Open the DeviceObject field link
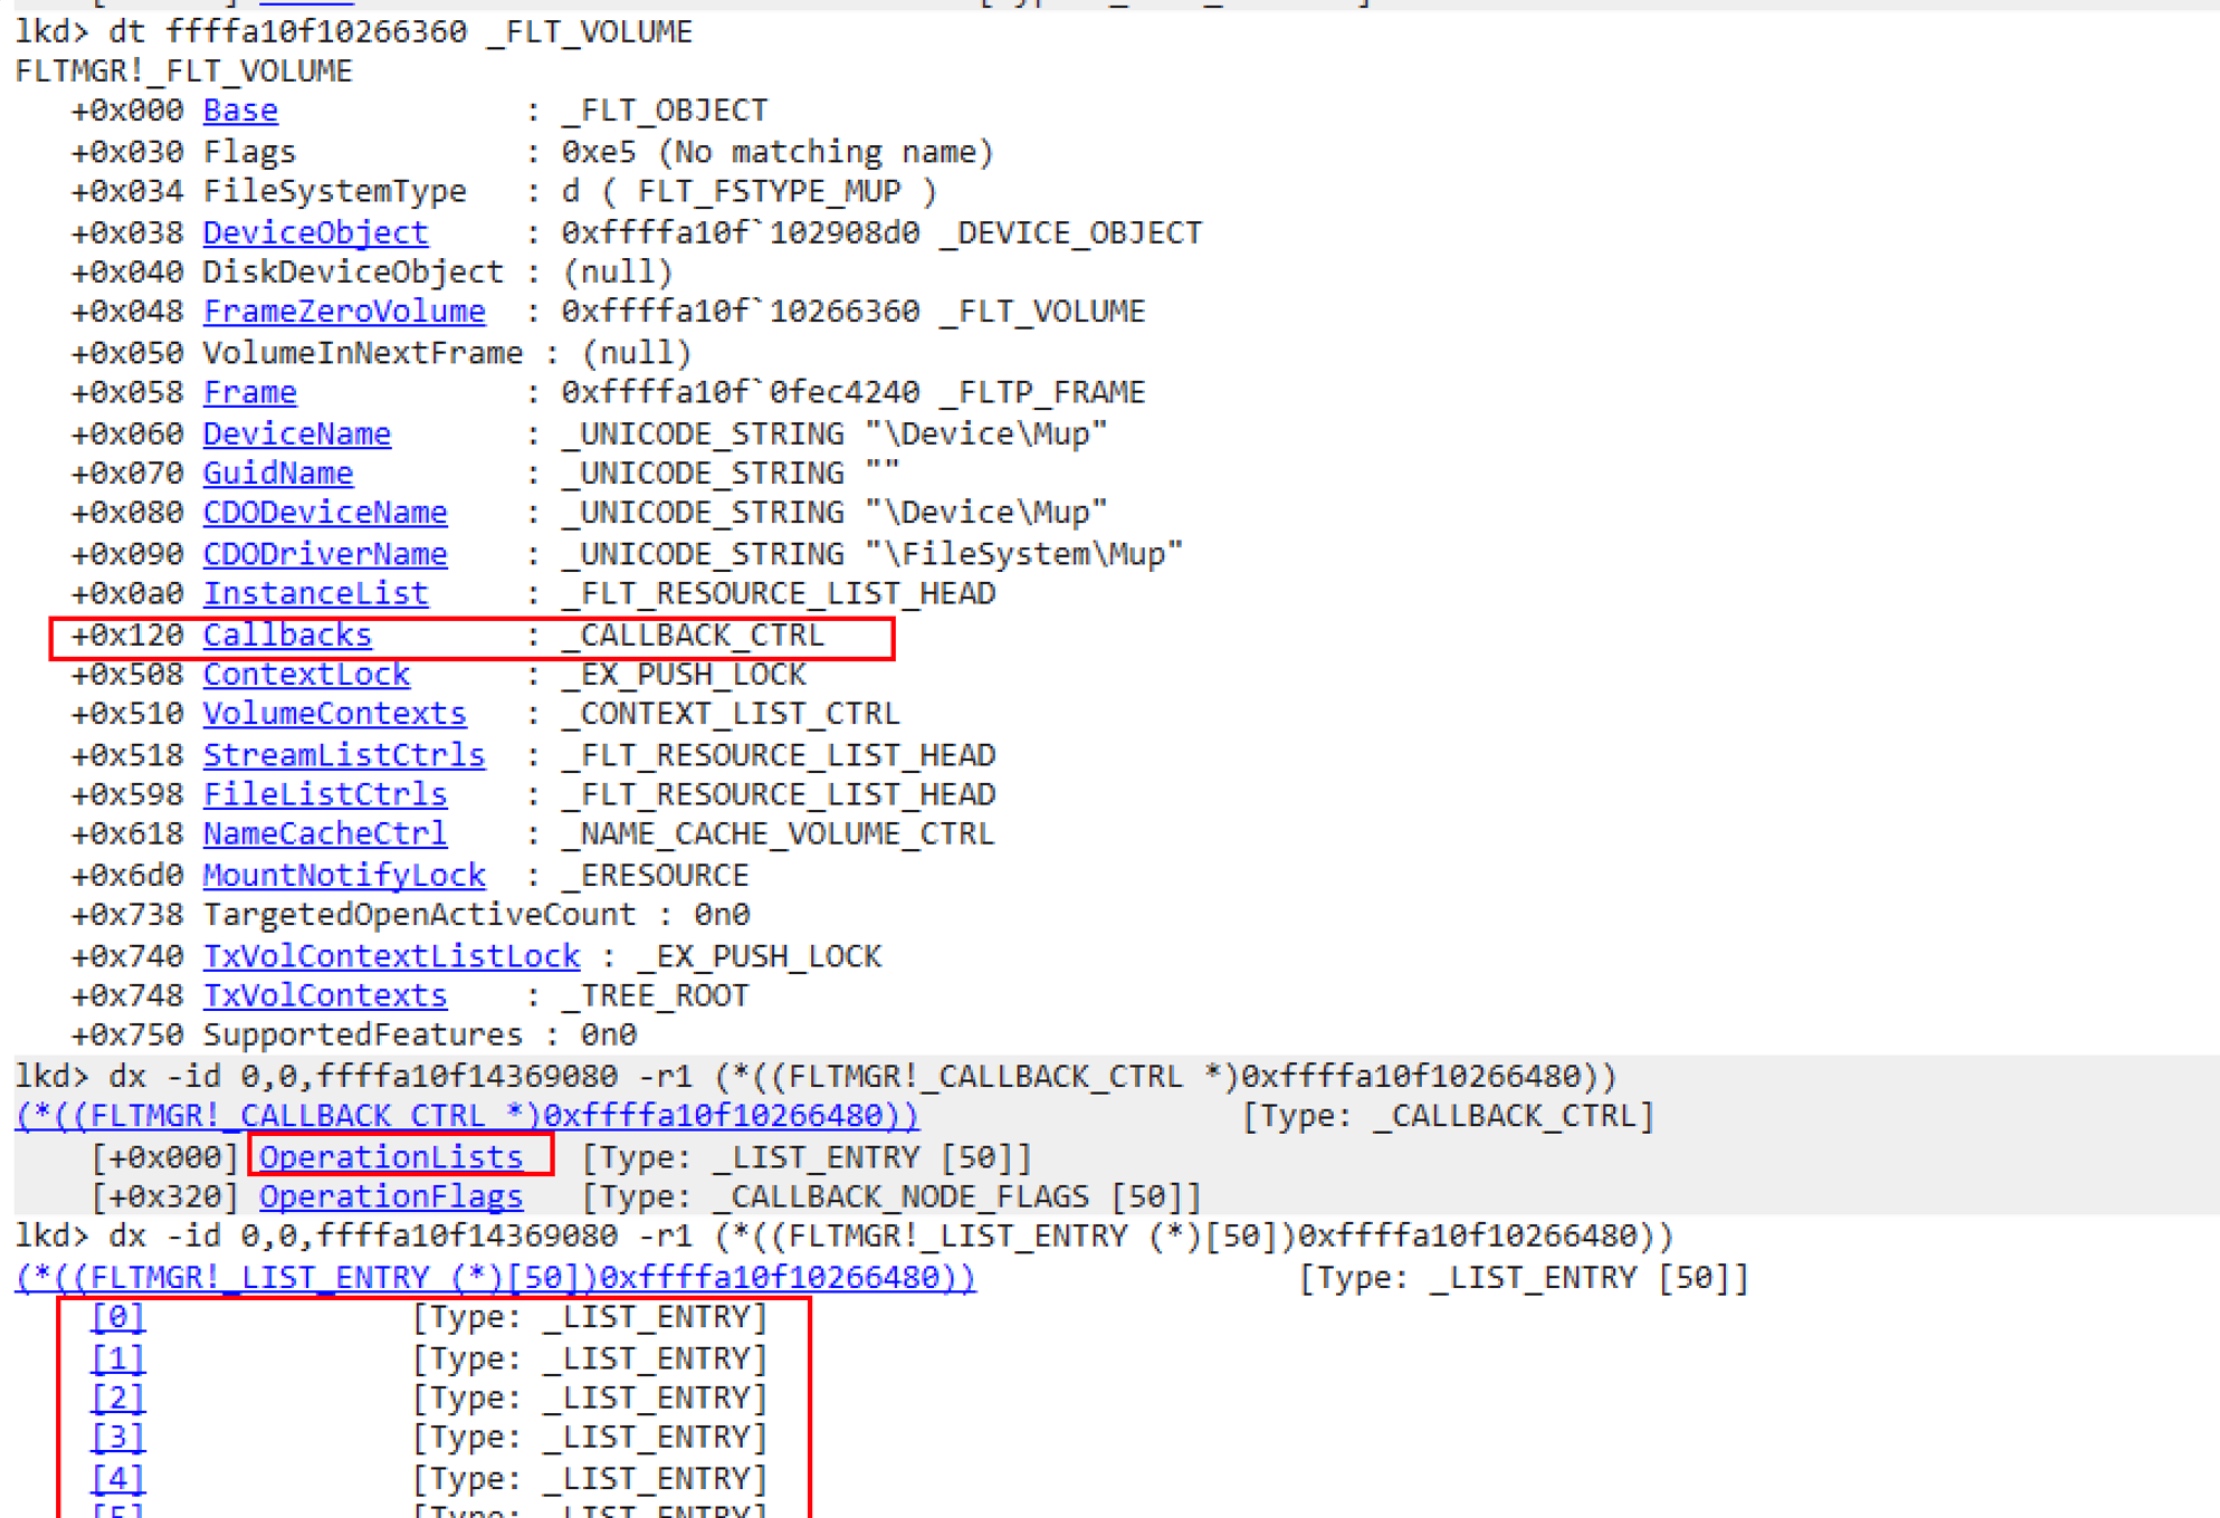 coord(315,232)
